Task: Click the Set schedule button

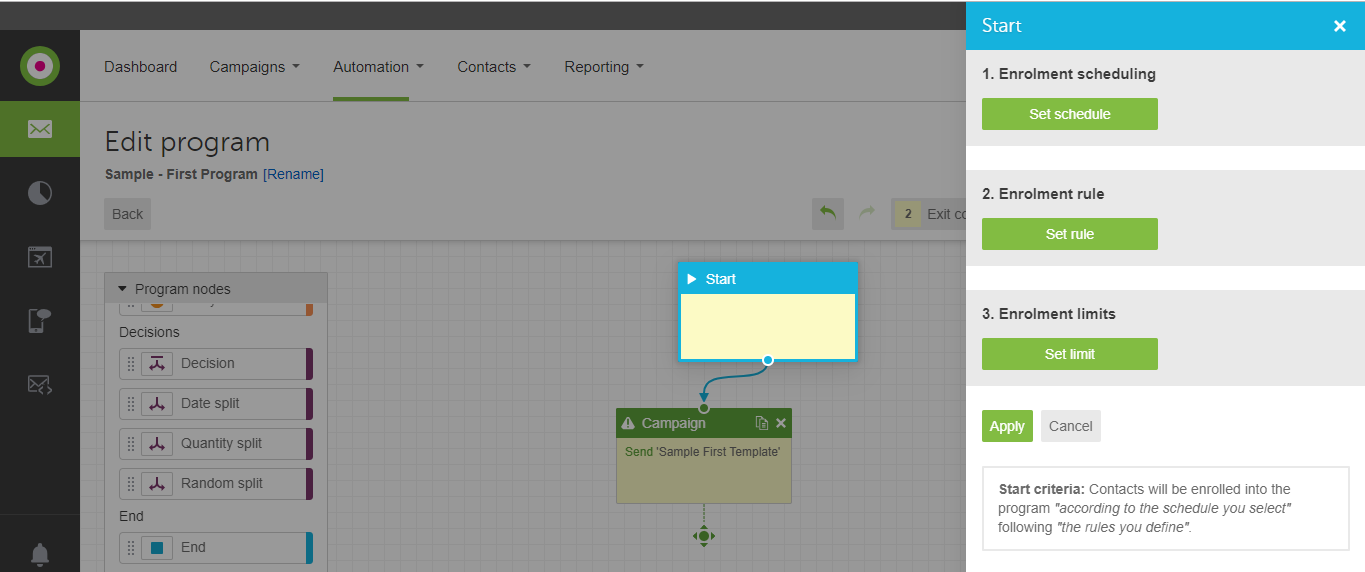Action: pyautogui.click(x=1069, y=114)
